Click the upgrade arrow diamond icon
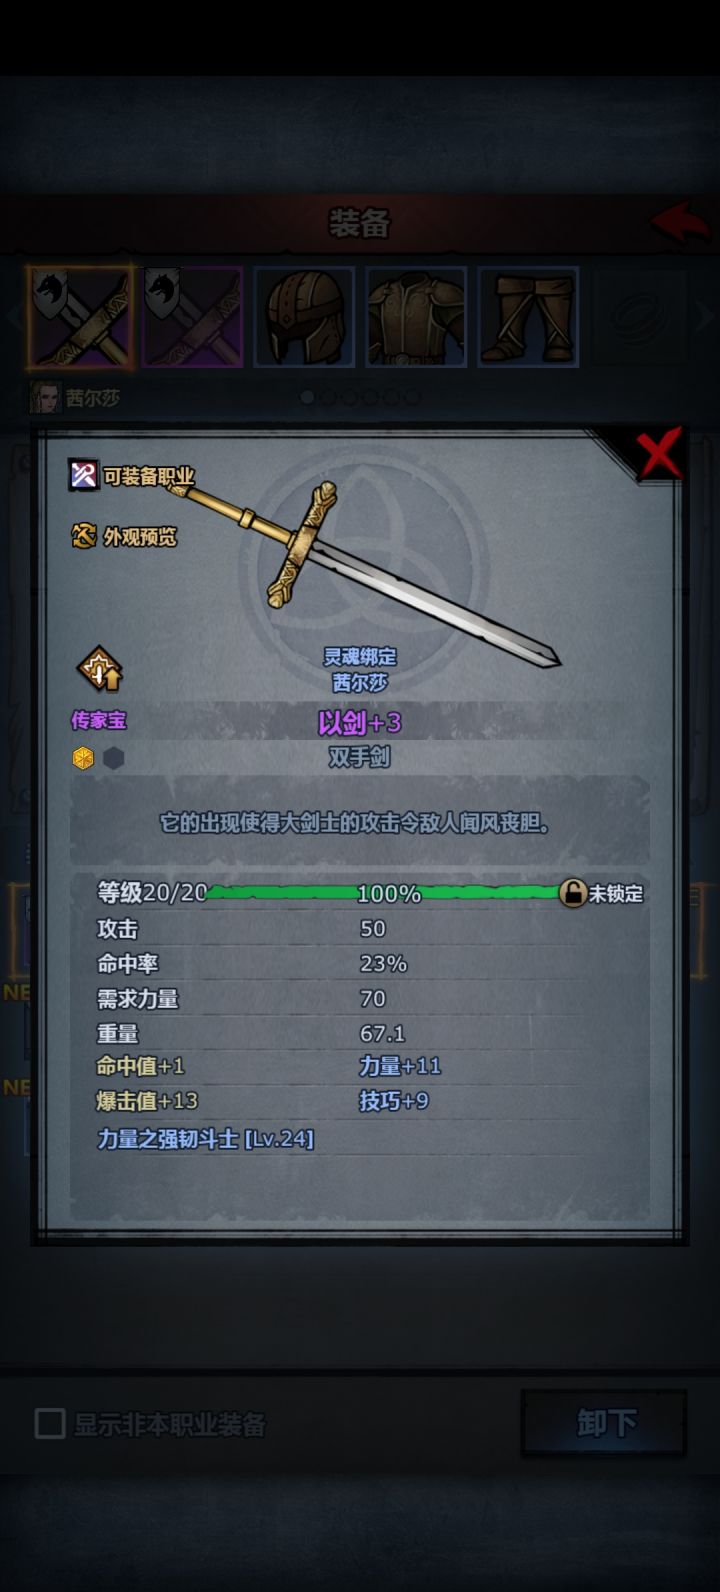 [99, 671]
